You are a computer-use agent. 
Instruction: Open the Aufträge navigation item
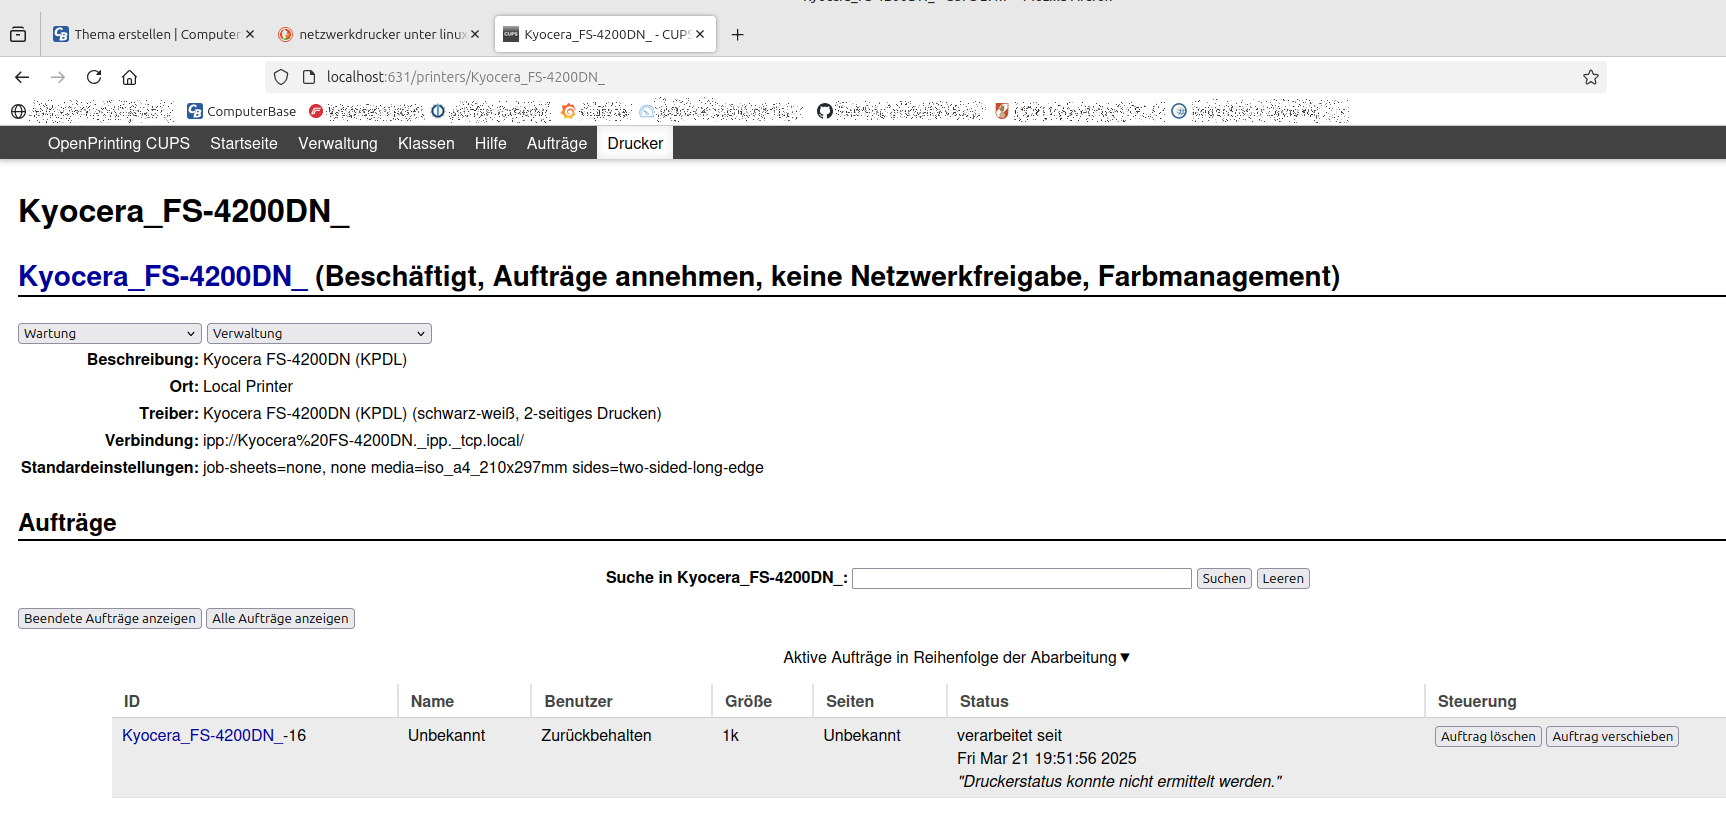point(557,143)
